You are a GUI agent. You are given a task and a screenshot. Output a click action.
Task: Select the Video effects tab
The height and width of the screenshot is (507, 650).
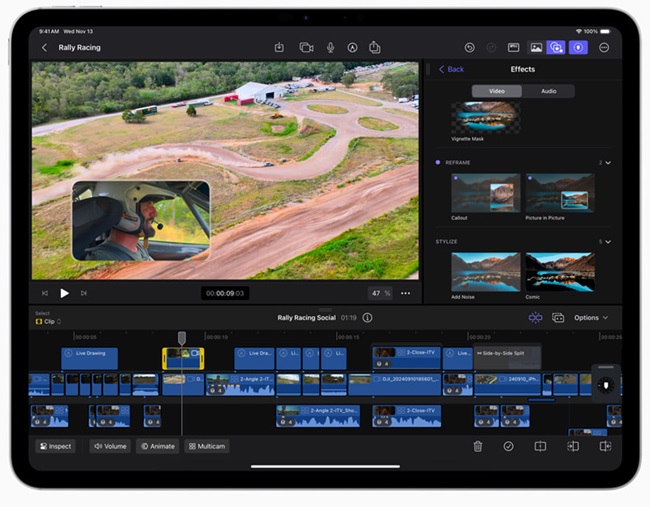497,91
